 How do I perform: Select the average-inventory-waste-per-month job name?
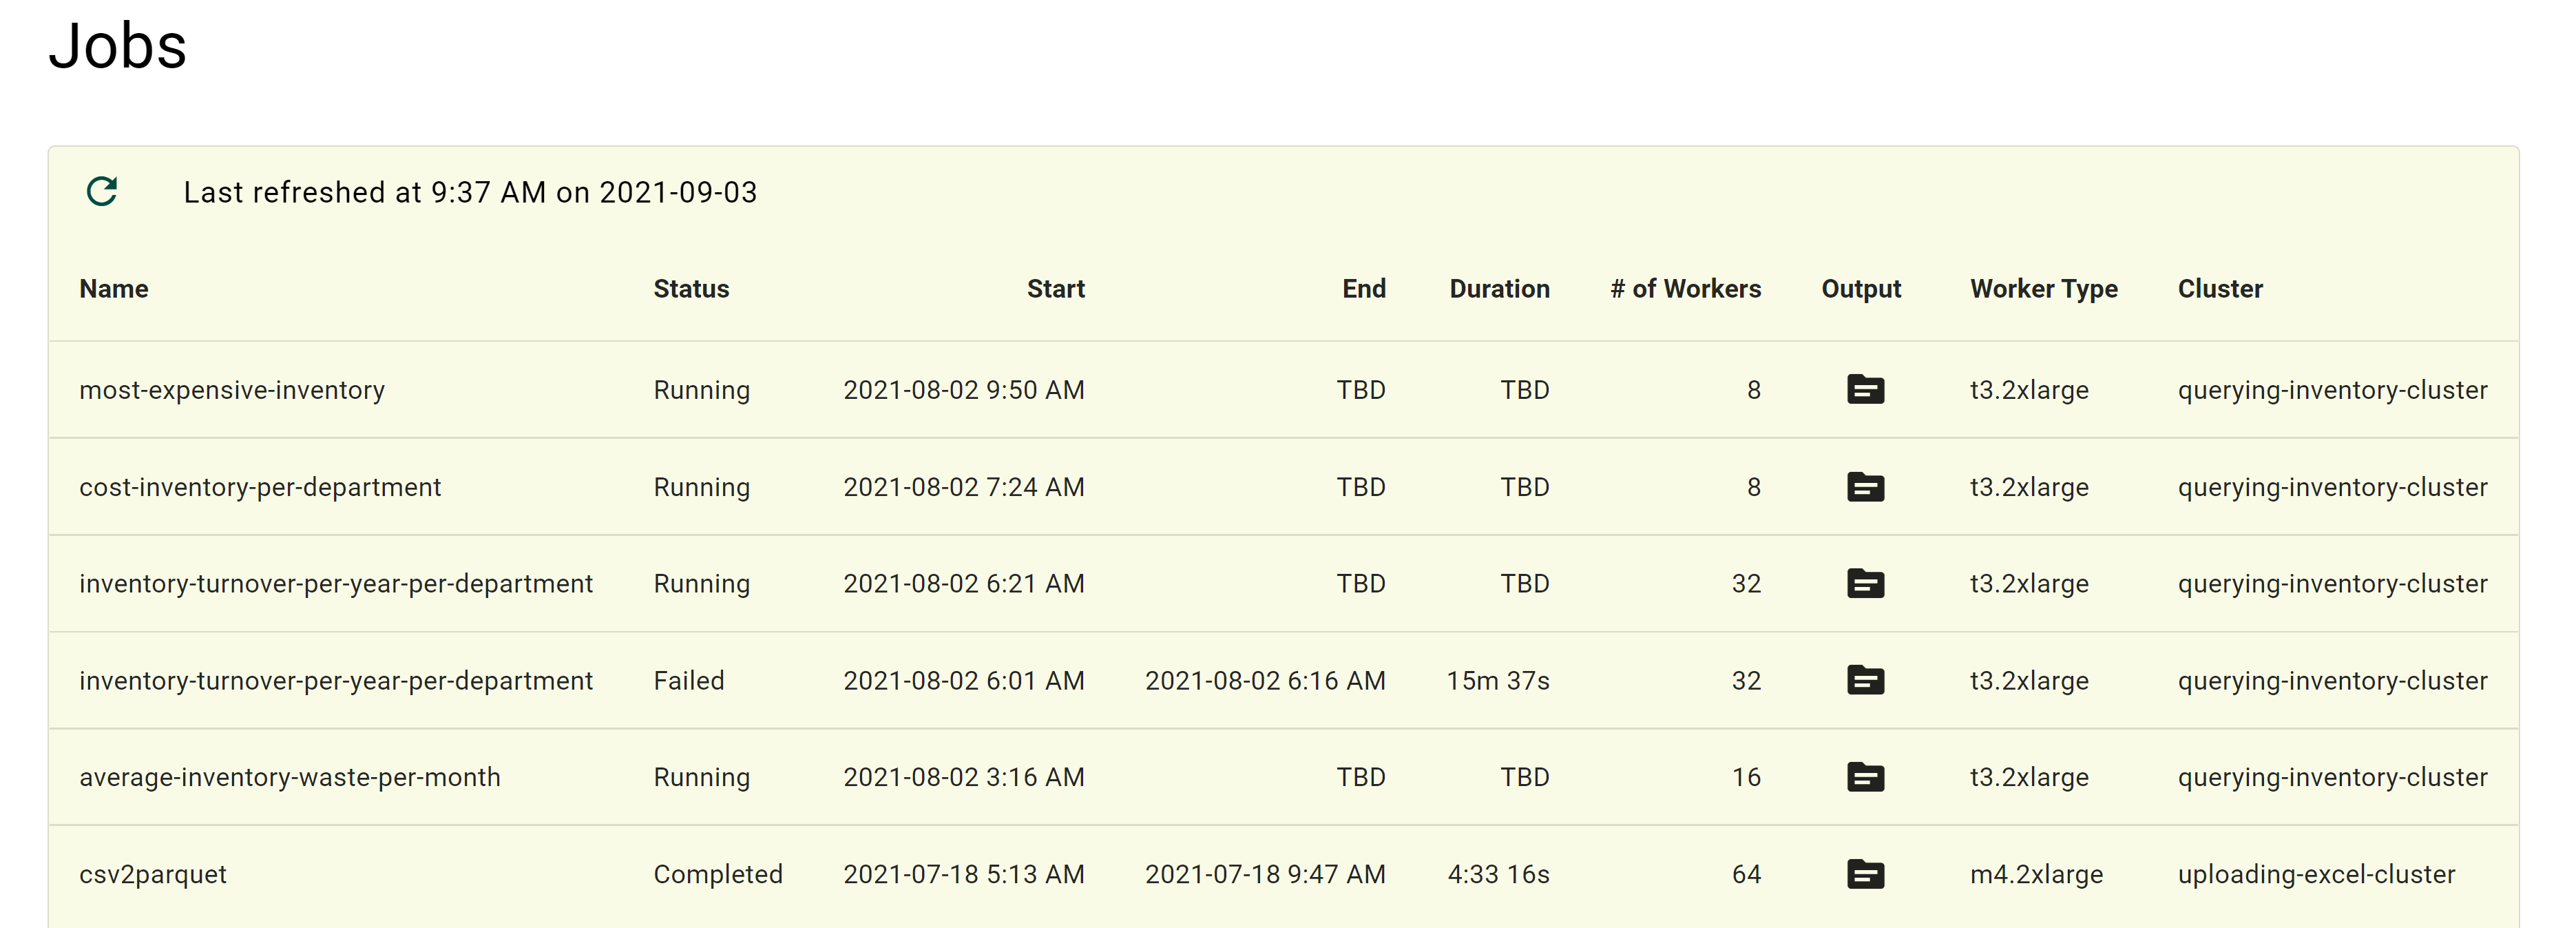290,777
